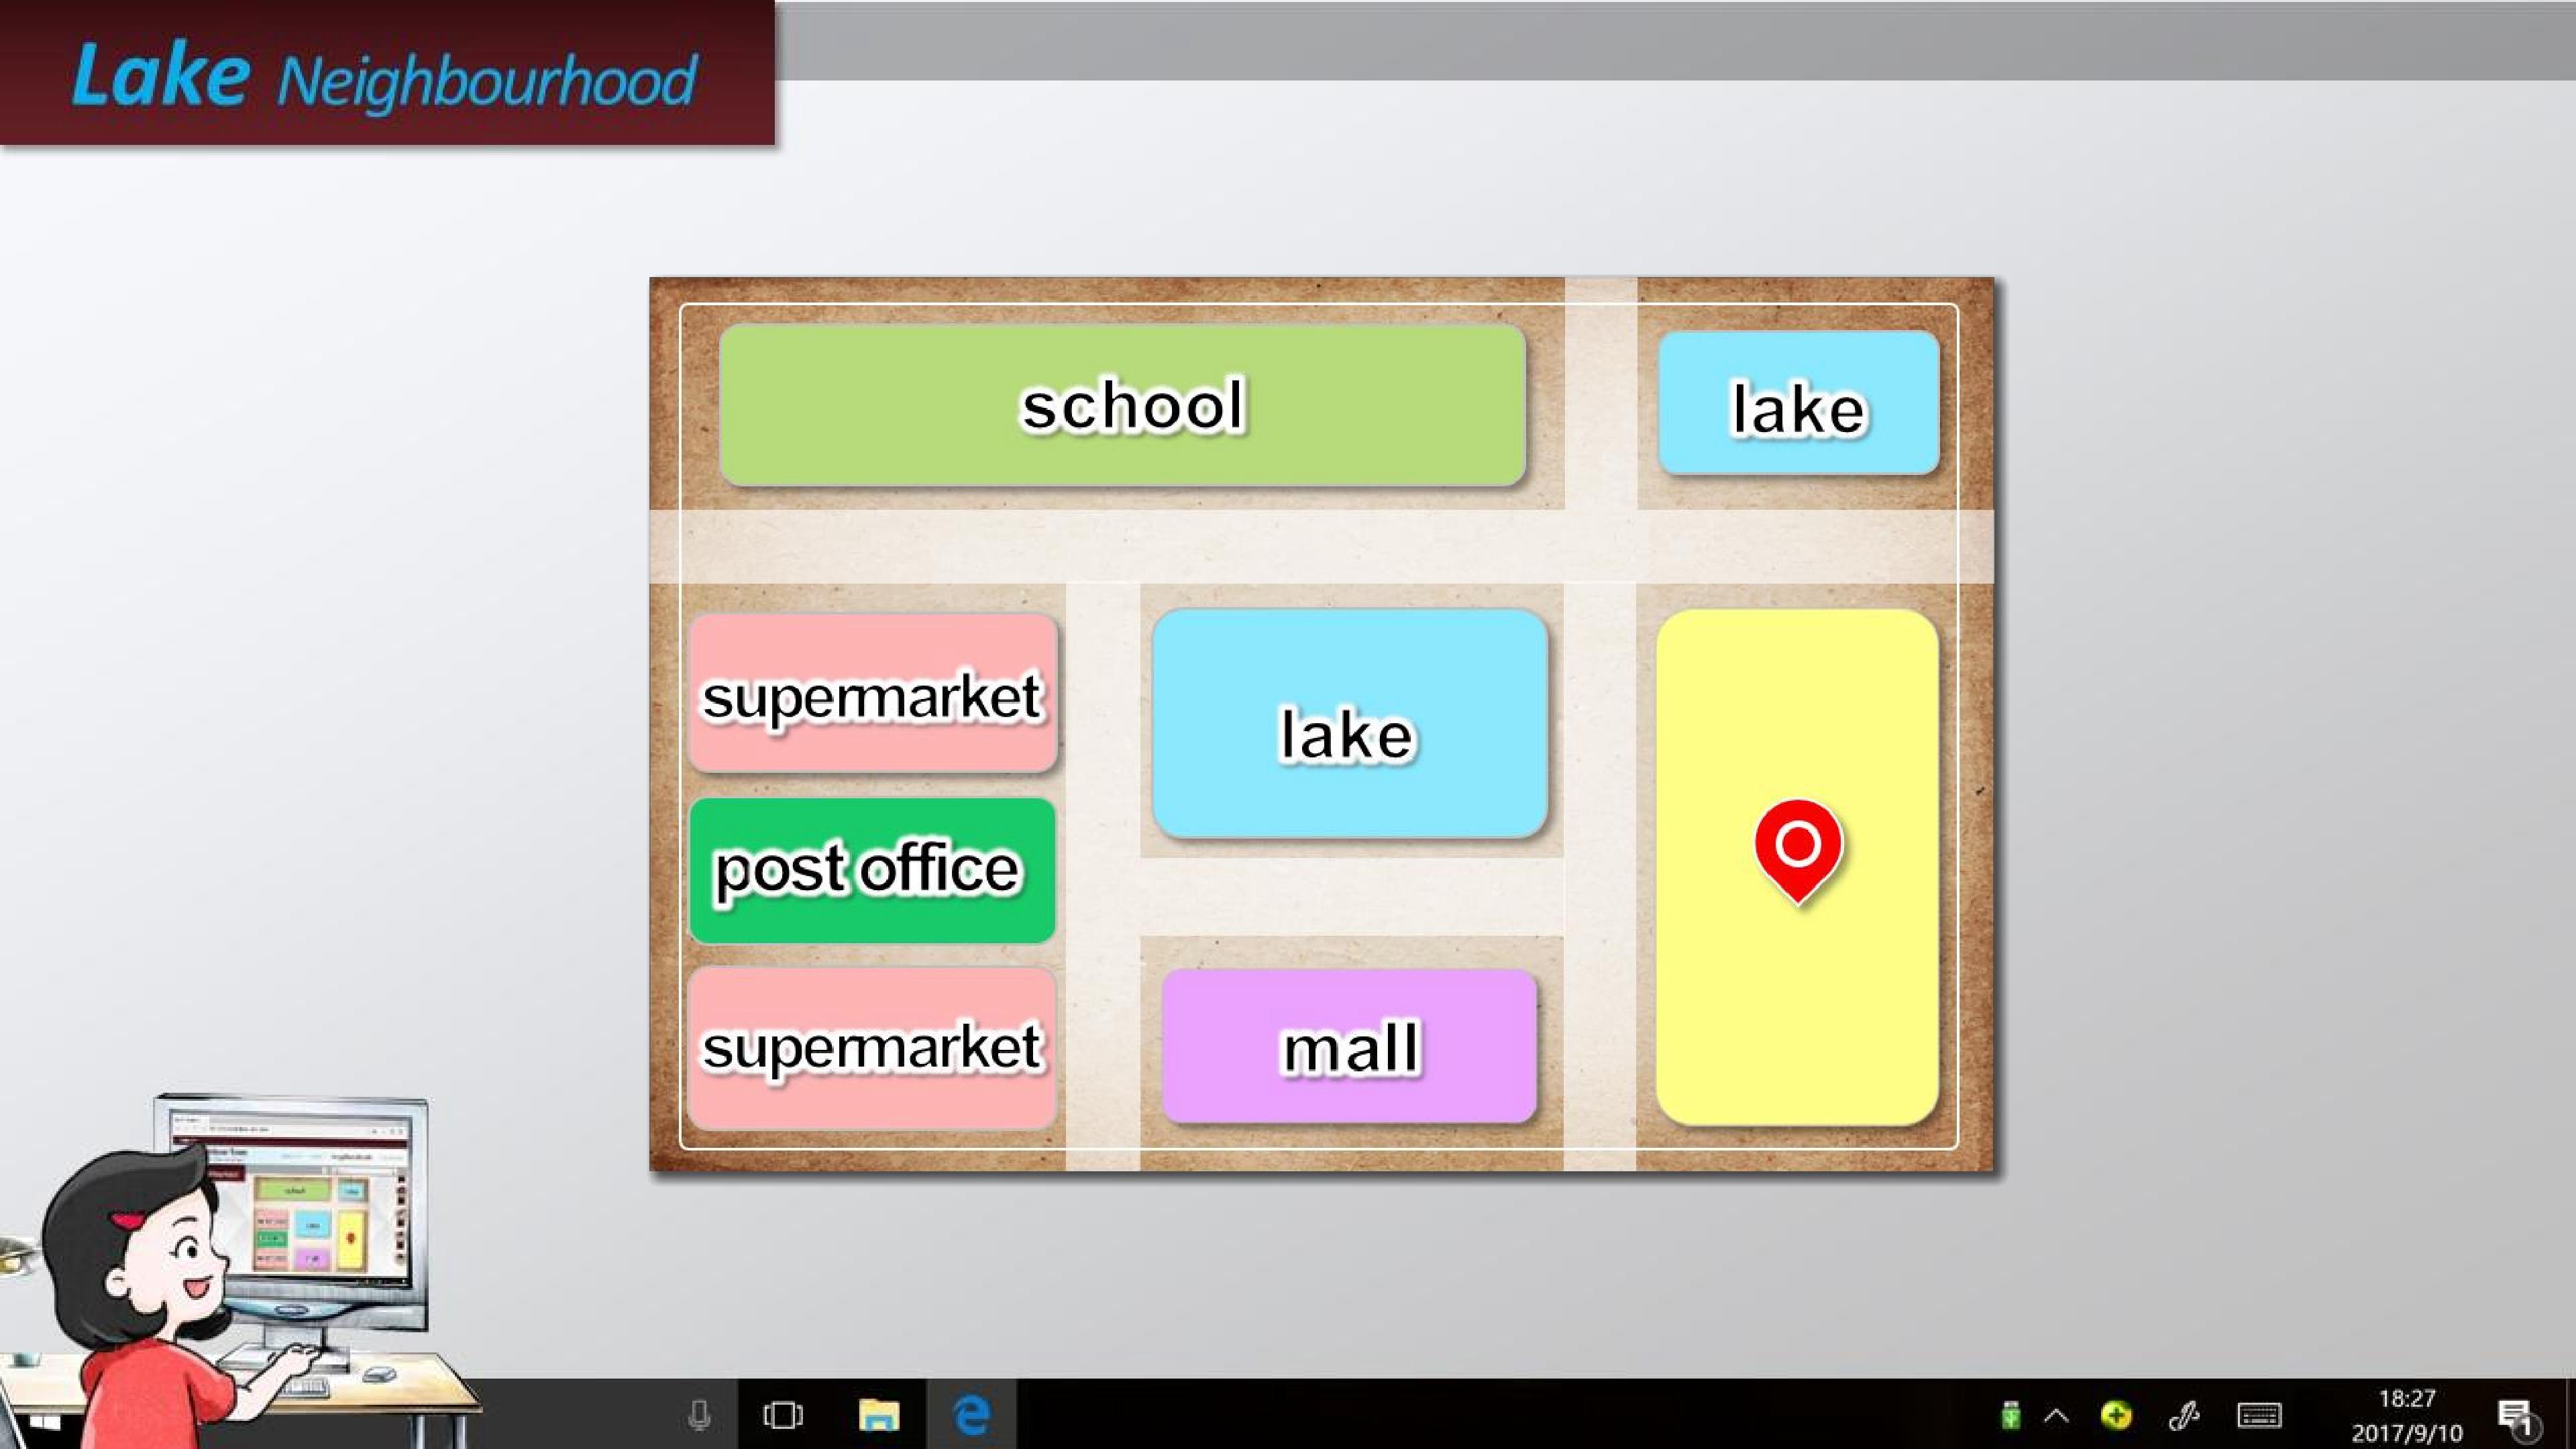Screen dimensions: 2576x1449
Task: Click the USB safely remove icon
Action: pyautogui.click(x=2010, y=1415)
